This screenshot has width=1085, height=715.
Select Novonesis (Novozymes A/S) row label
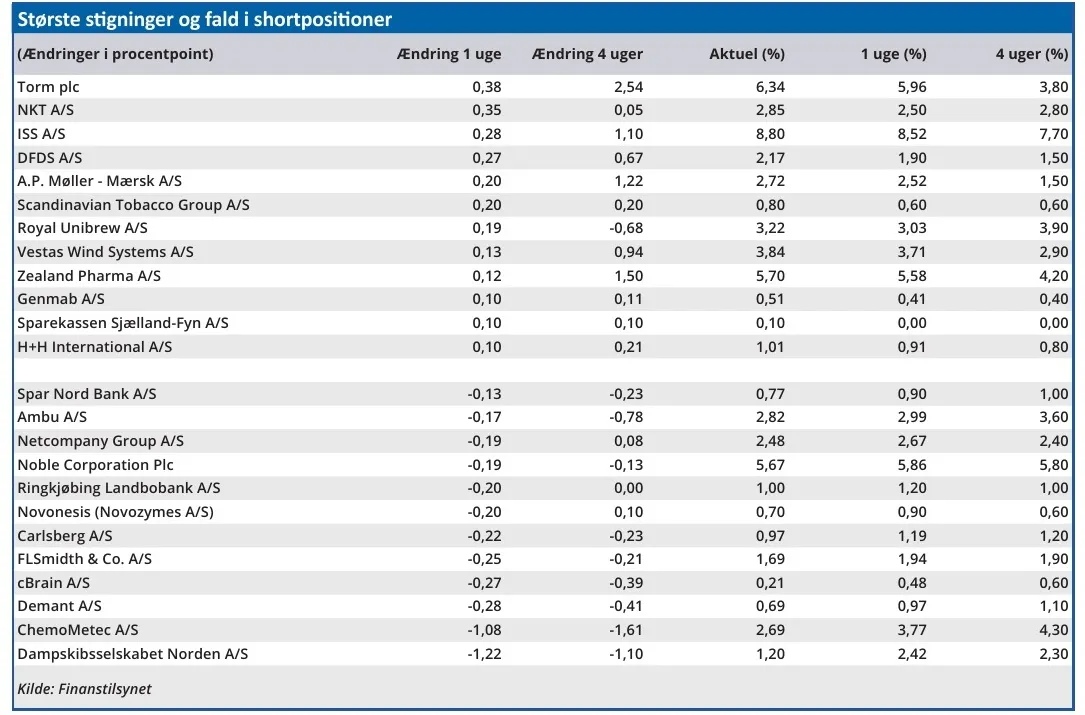[x=115, y=512]
